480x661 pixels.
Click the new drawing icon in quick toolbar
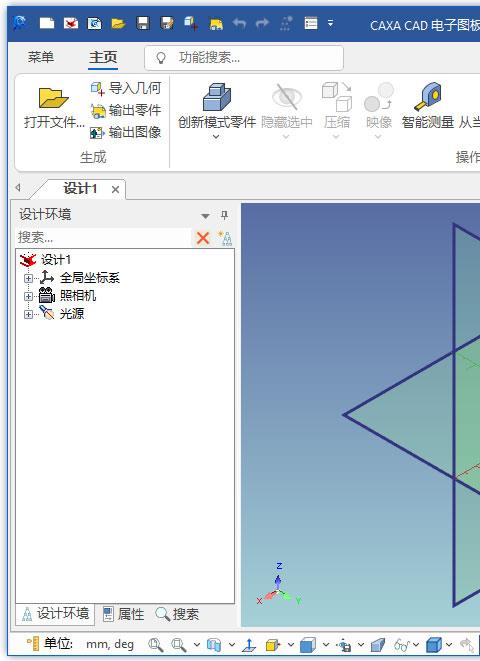pyautogui.click(x=94, y=23)
